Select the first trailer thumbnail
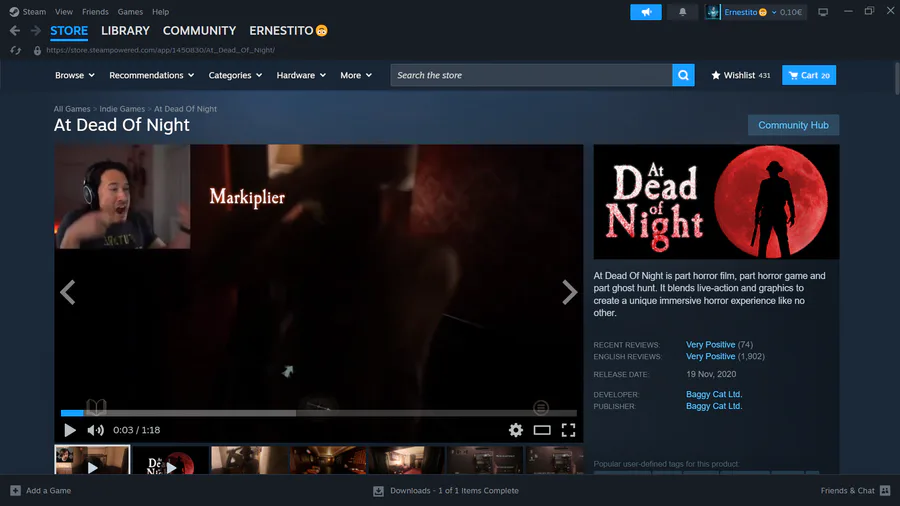The width and height of the screenshot is (900, 506). (x=92, y=460)
